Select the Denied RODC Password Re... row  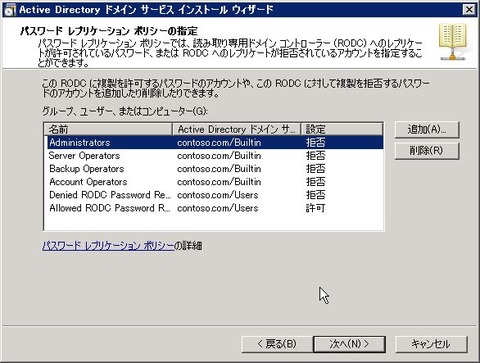pyautogui.click(x=215, y=195)
